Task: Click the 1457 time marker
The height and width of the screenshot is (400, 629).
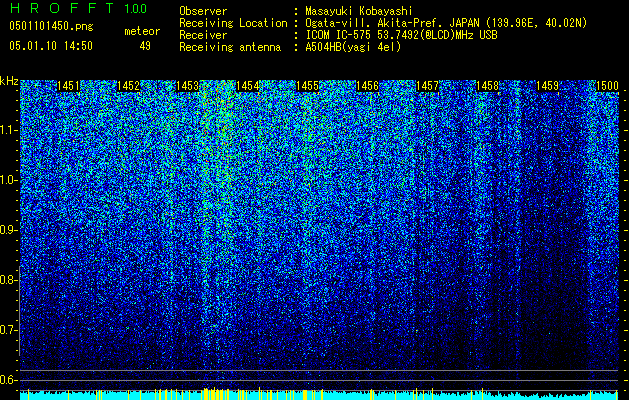Action: pos(427,86)
